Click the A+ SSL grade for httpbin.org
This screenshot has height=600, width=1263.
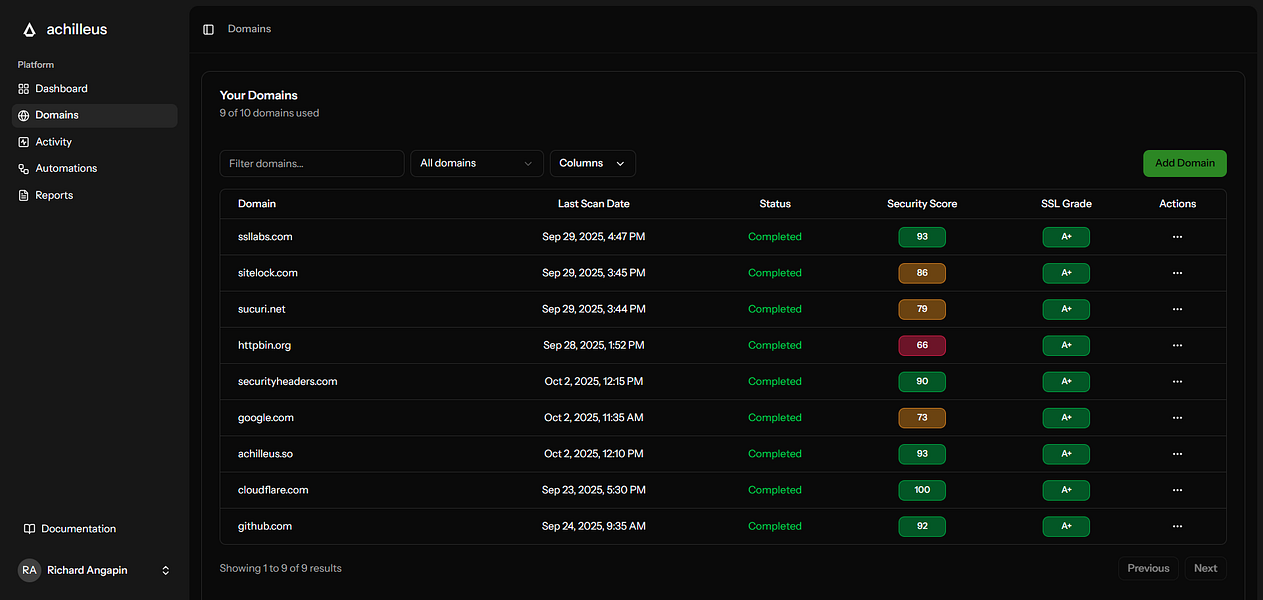click(x=1066, y=345)
